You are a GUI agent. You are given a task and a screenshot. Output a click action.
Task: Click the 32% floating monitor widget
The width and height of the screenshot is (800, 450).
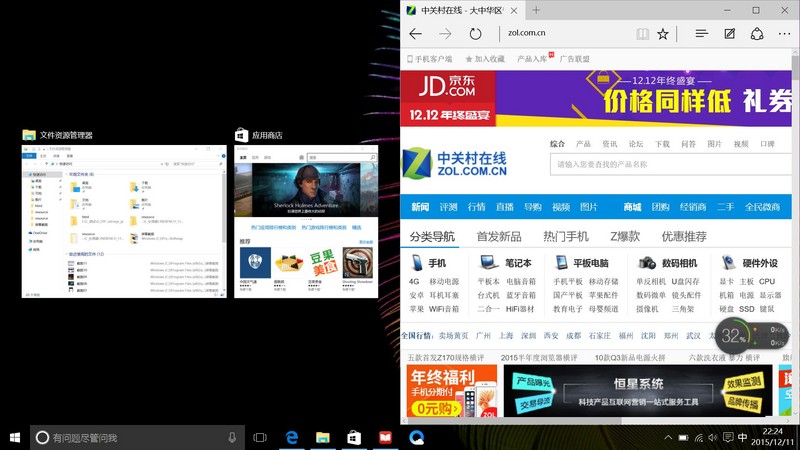coord(752,336)
